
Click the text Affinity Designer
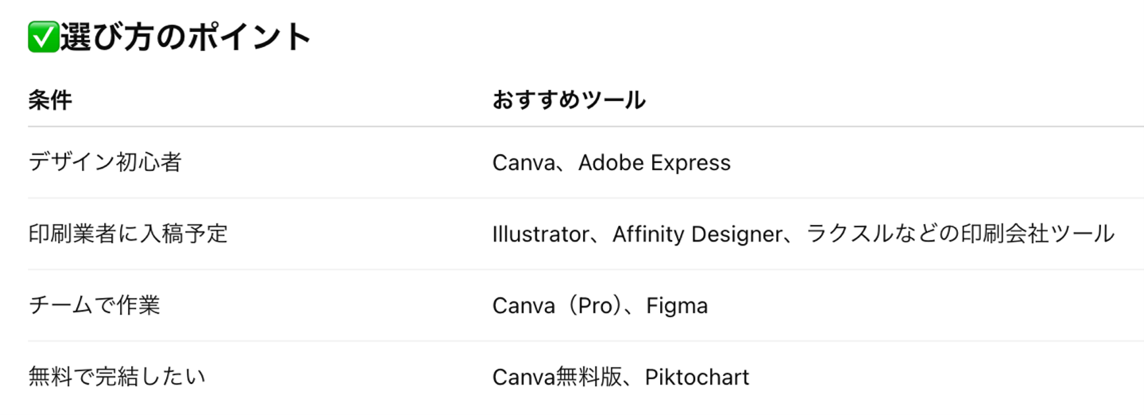tap(695, 234)
